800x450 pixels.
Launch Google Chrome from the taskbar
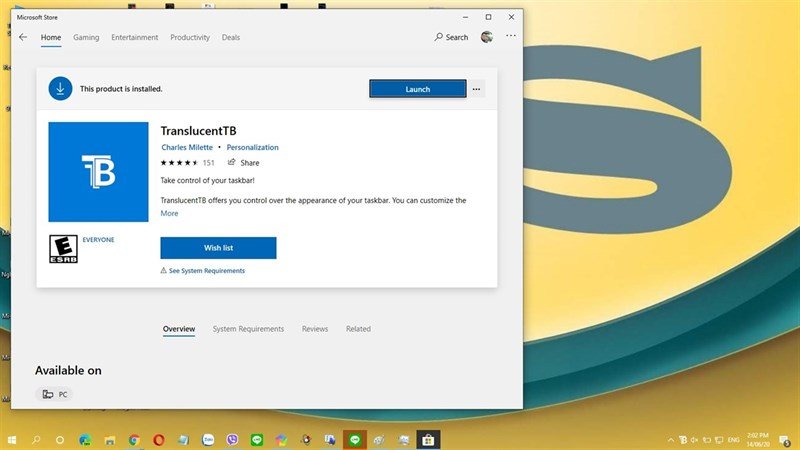tap(134, 440)
